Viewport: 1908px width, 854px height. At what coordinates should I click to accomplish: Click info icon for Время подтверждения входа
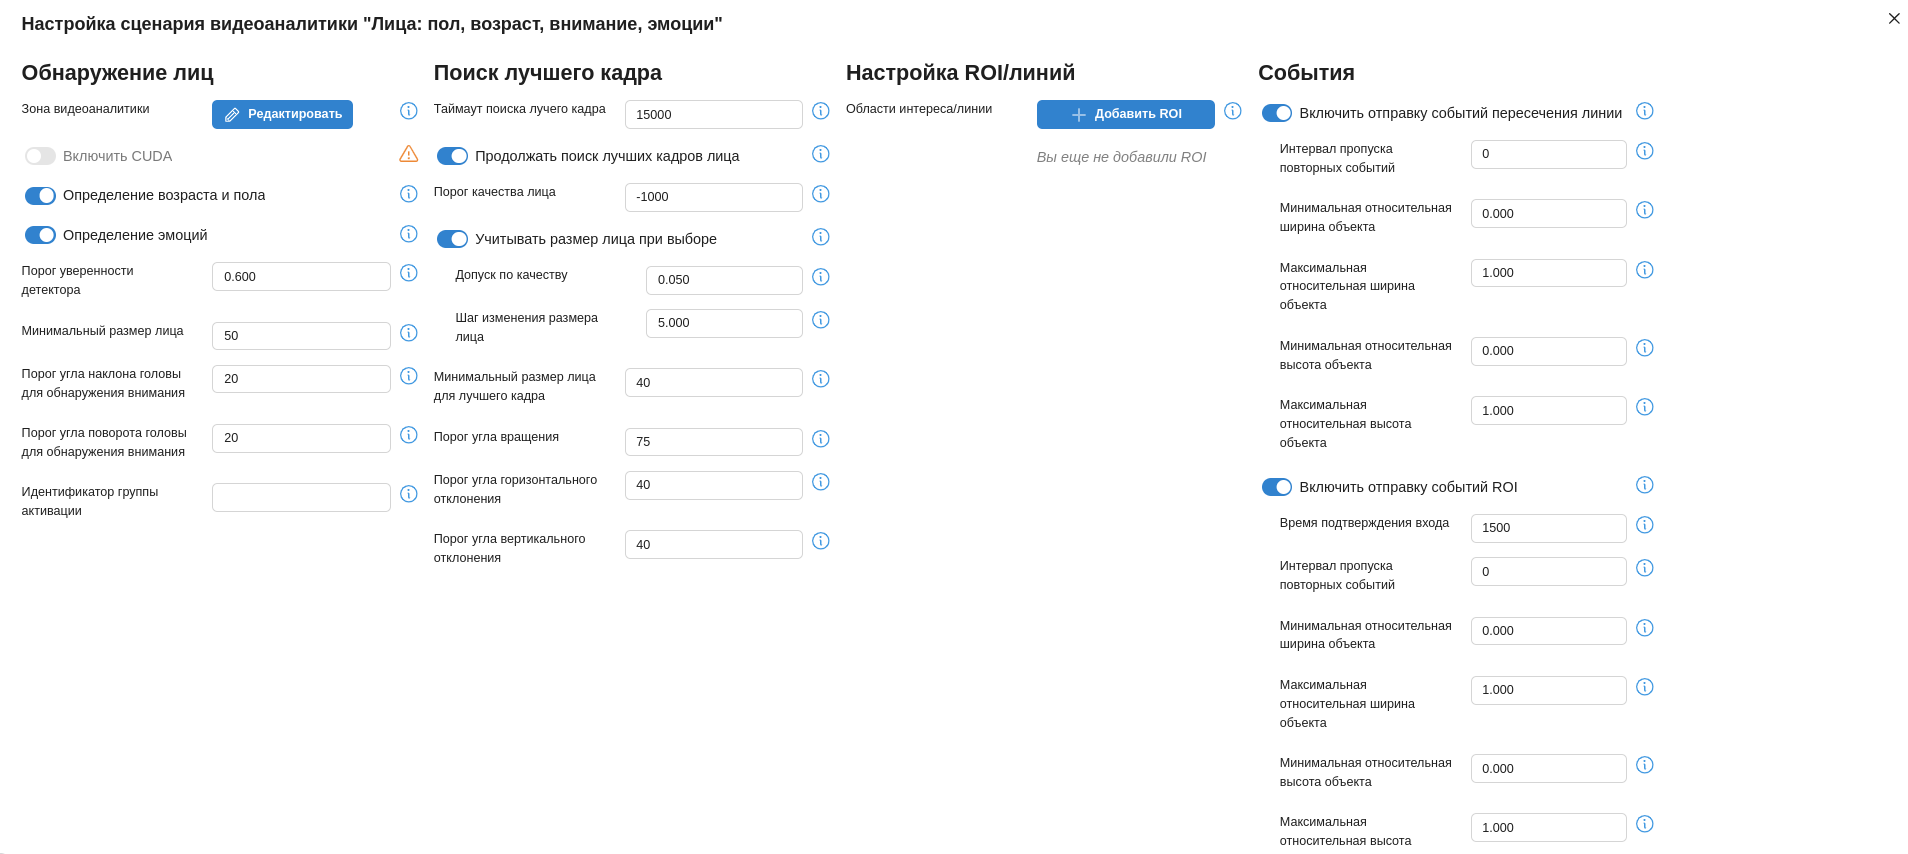pos(1644,525)
